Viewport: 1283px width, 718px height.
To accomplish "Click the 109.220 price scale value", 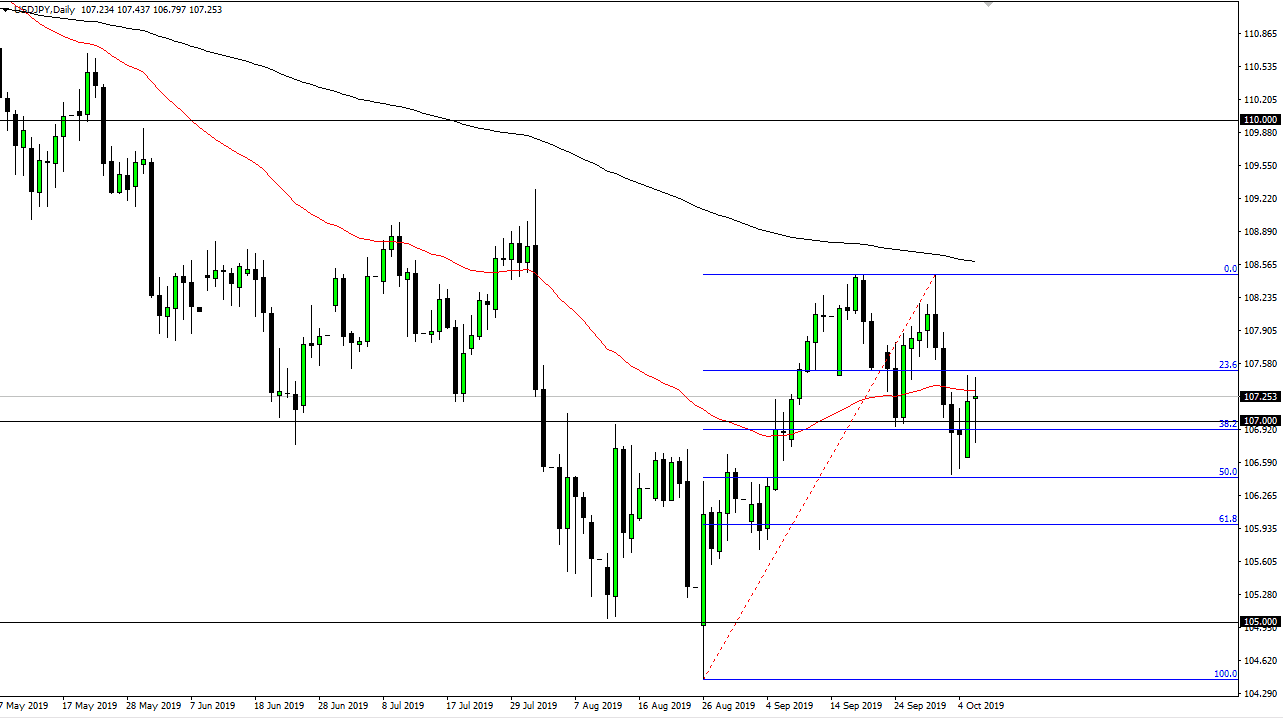I will coord(1262,199).
